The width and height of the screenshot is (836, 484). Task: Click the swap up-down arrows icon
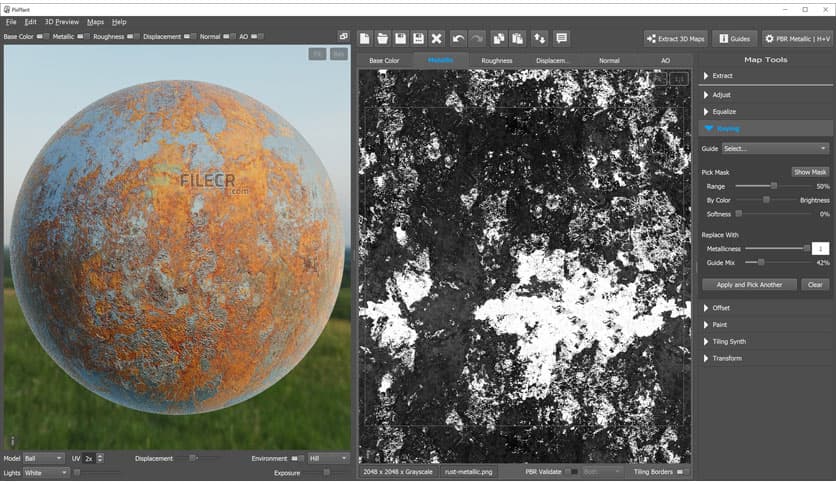[x=539, y=38]
